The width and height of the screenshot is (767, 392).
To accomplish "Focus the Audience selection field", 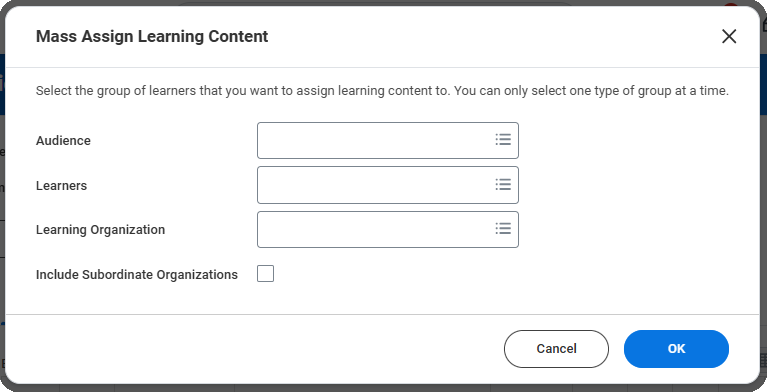I will pyautogui.click(x=388, y=140).
